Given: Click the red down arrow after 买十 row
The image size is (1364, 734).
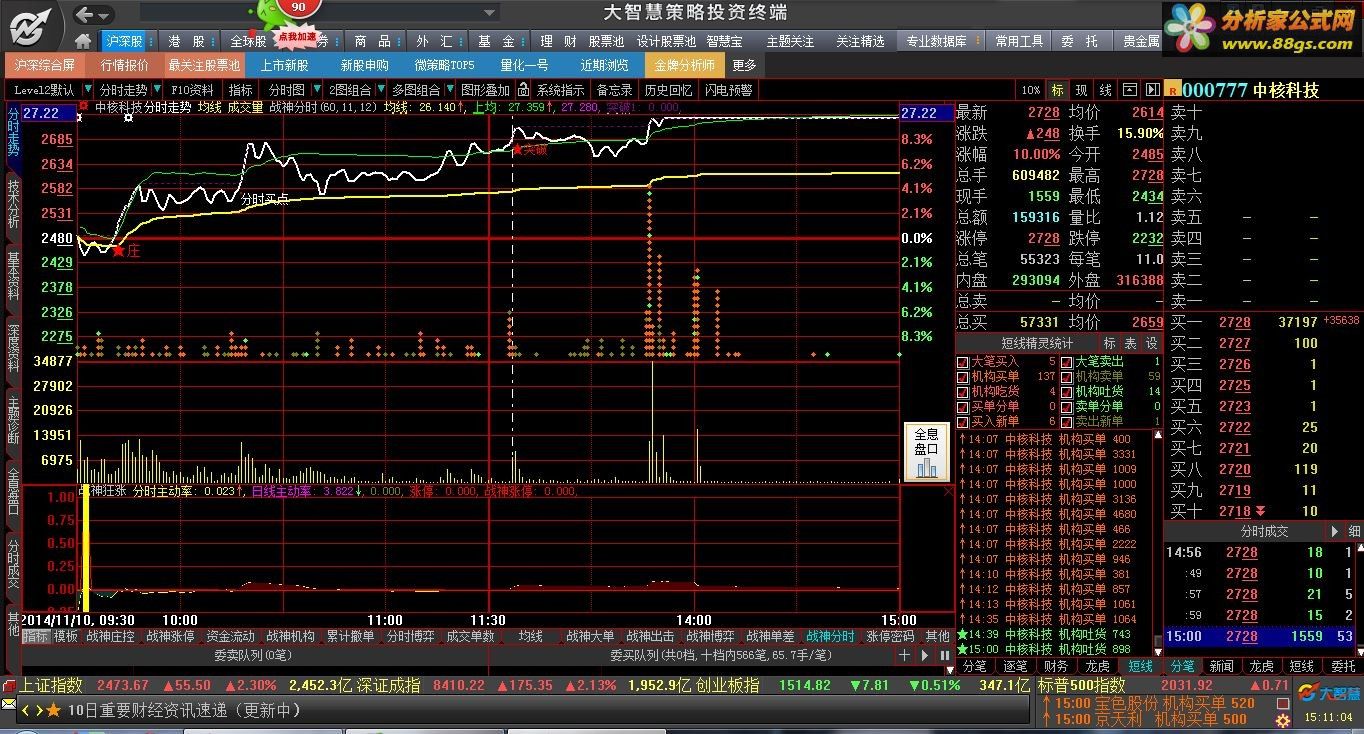Looking at the screenshot, I should pyautogui.click(x=1259, y=511).
